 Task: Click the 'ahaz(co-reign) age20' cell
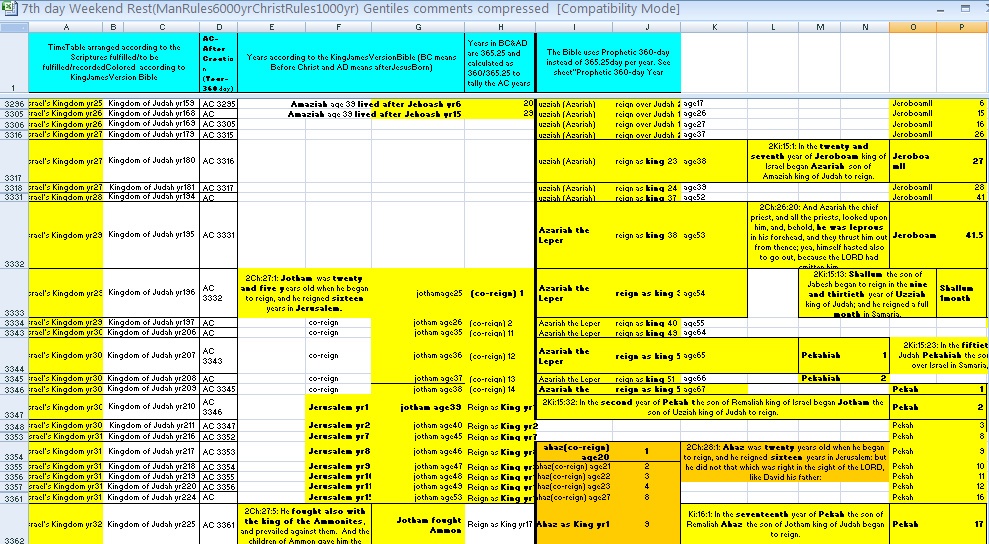click(574, 451)
